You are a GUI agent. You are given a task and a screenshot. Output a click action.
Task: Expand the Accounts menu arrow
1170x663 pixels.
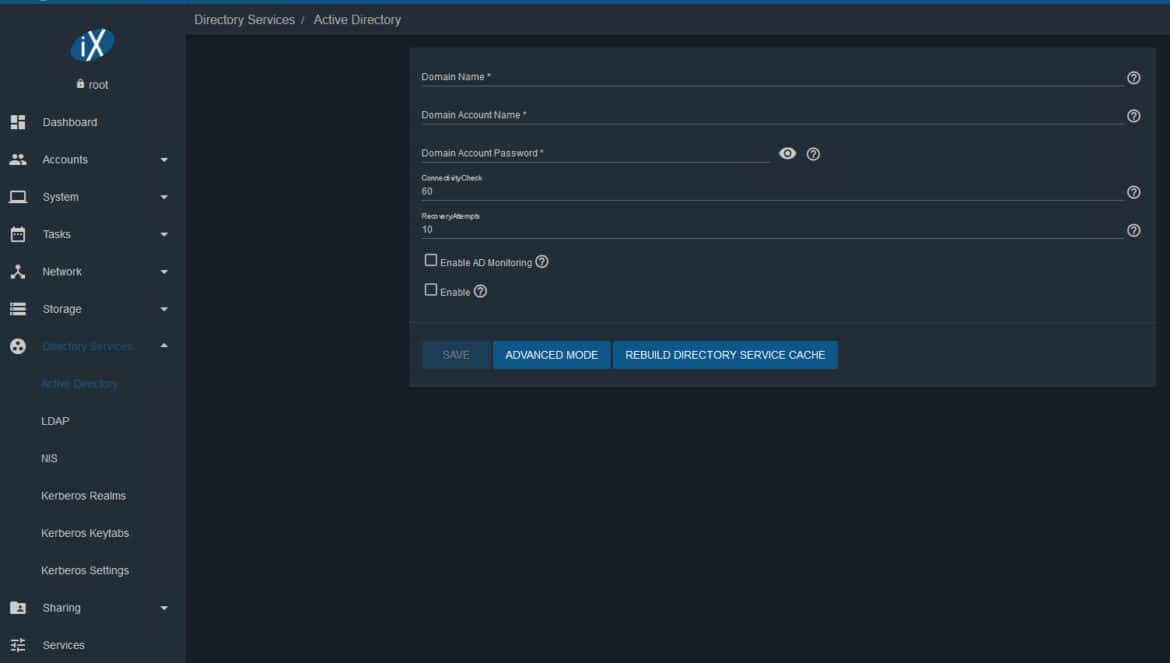tap(164, 160)
